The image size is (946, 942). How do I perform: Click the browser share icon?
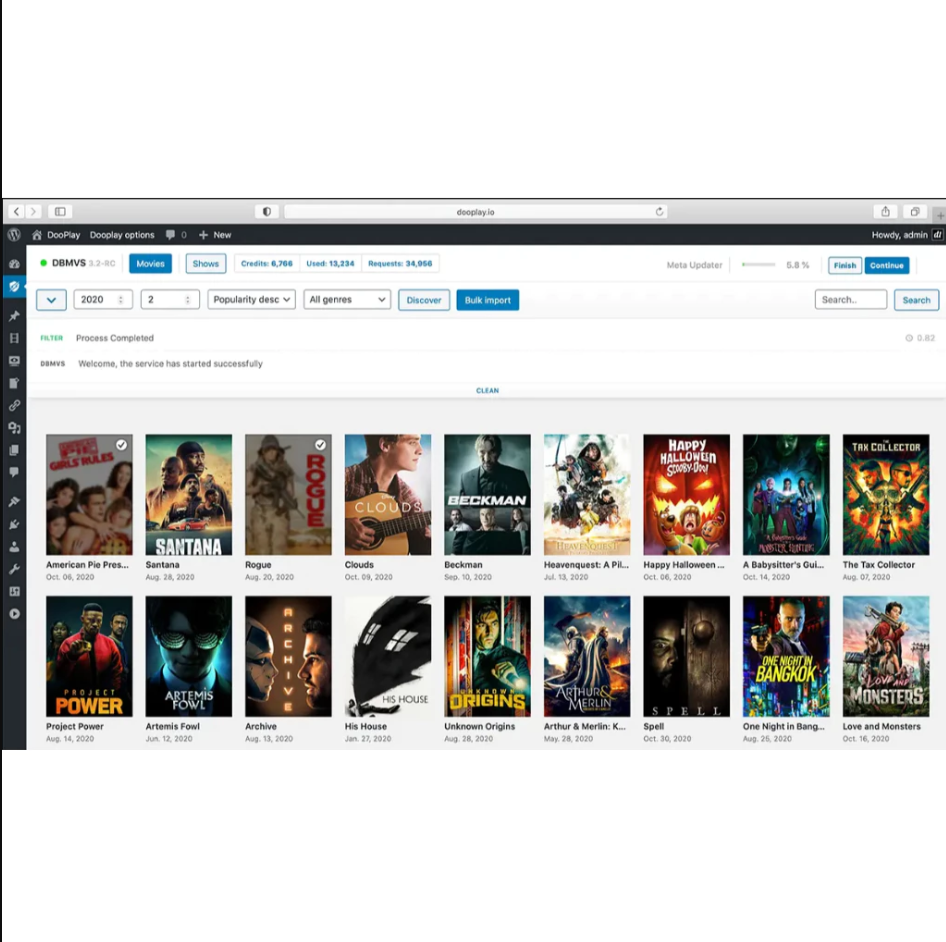[x=885, y=211]
